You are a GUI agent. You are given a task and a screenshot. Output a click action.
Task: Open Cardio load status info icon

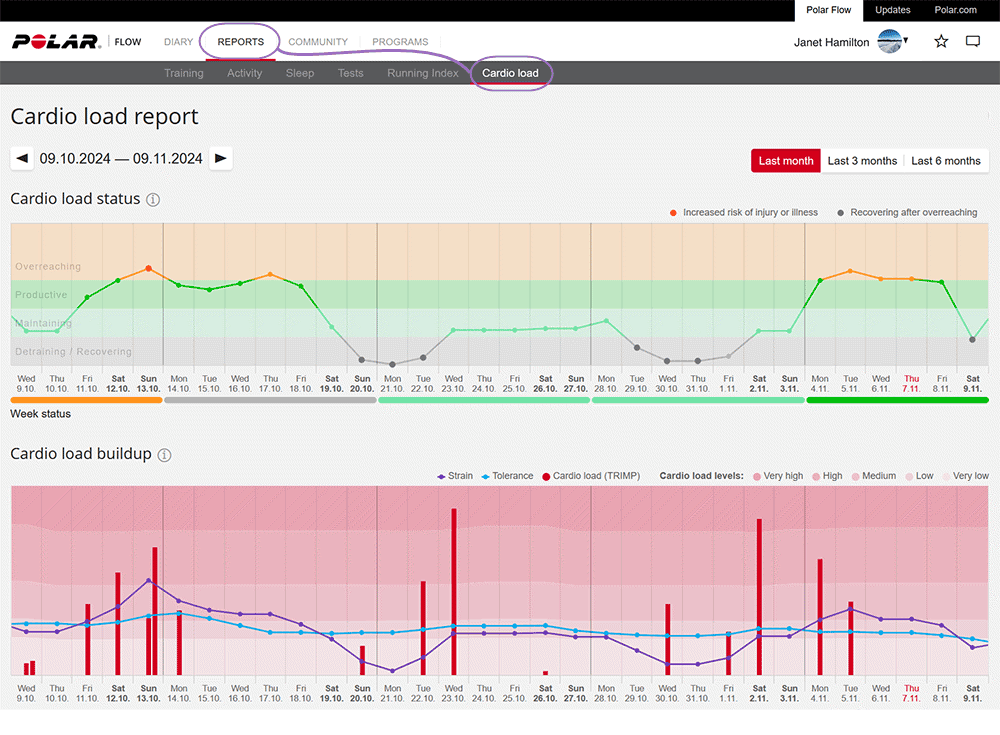pos(153,199)
